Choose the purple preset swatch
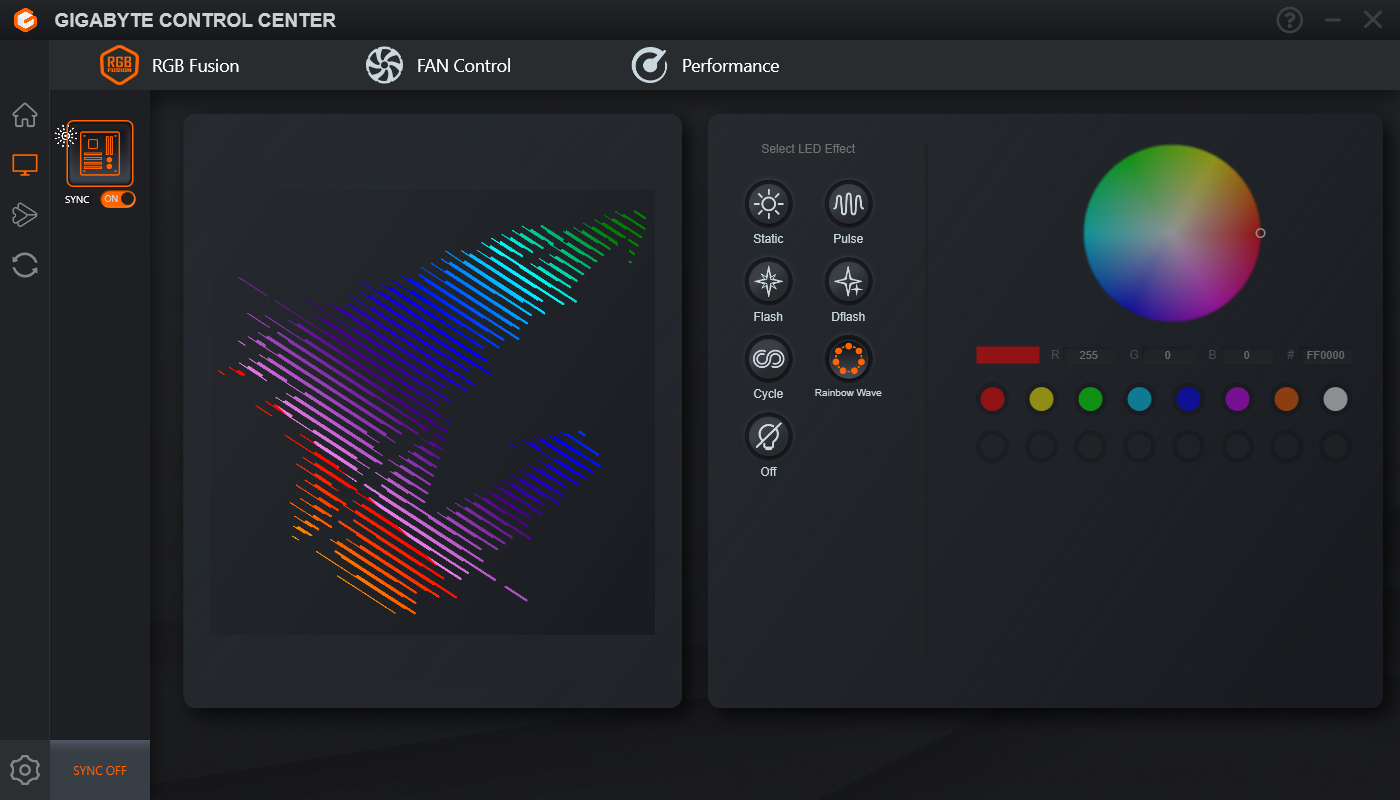The image size is (1400, 800). pyautogui.click(x=1237, y=400)
